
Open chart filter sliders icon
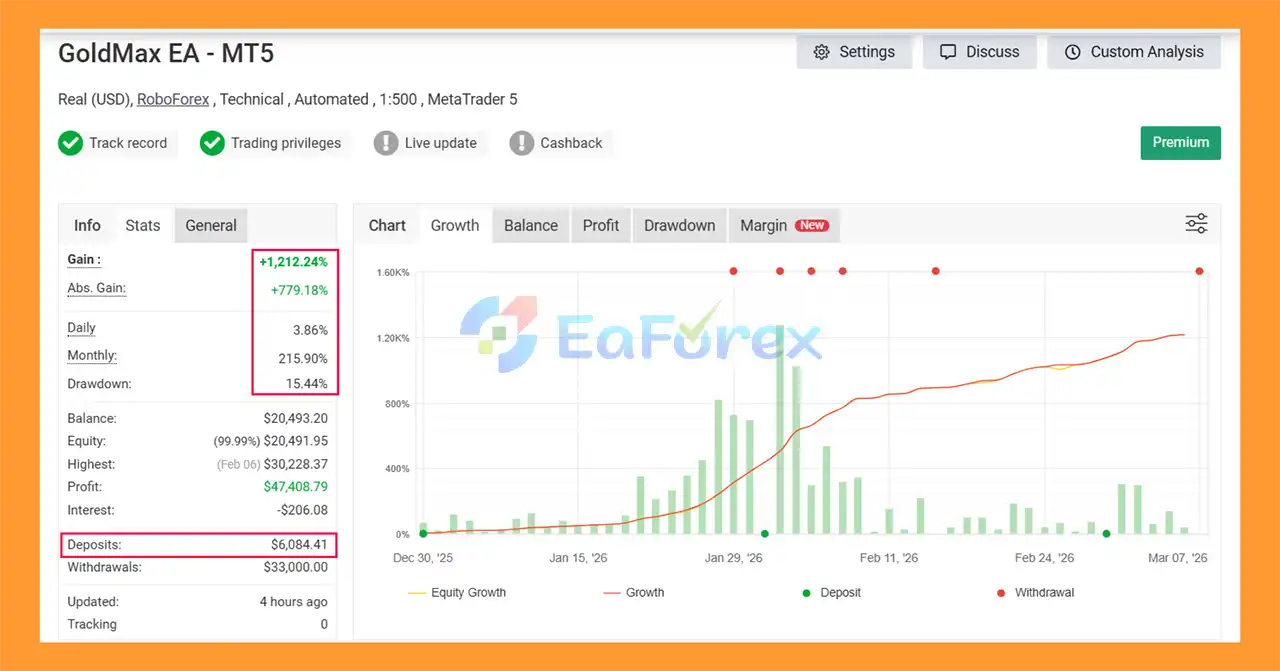point(1196,224)
